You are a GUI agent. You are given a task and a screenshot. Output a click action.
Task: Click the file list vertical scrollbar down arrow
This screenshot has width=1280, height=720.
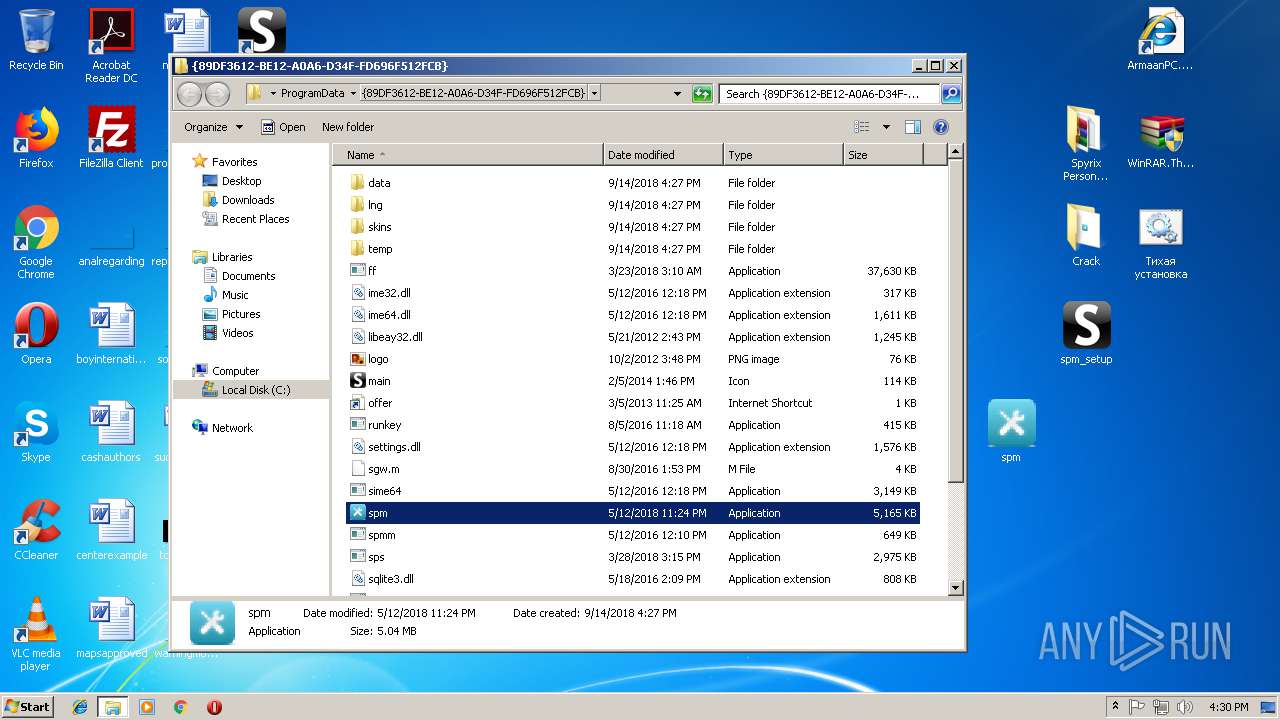click(955, 588)
